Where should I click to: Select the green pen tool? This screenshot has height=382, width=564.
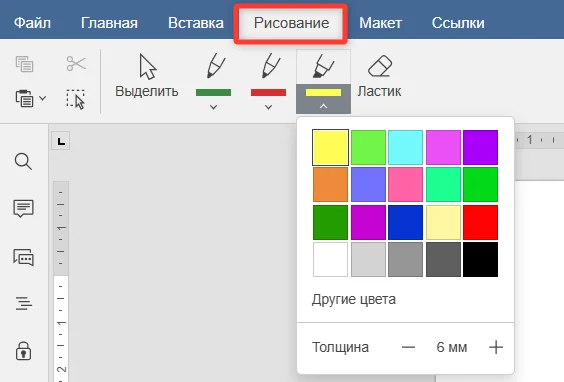point(213,74)
